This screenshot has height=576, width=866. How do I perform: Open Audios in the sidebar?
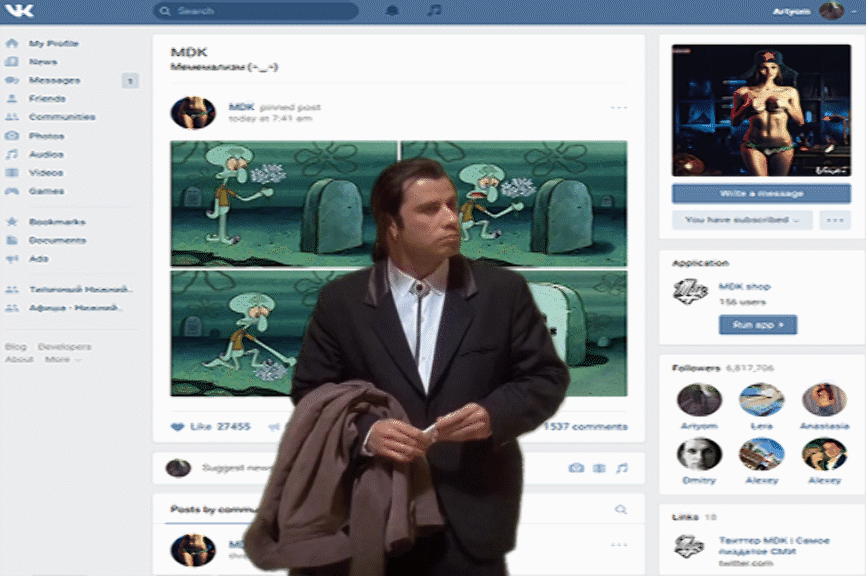[46, 154]
